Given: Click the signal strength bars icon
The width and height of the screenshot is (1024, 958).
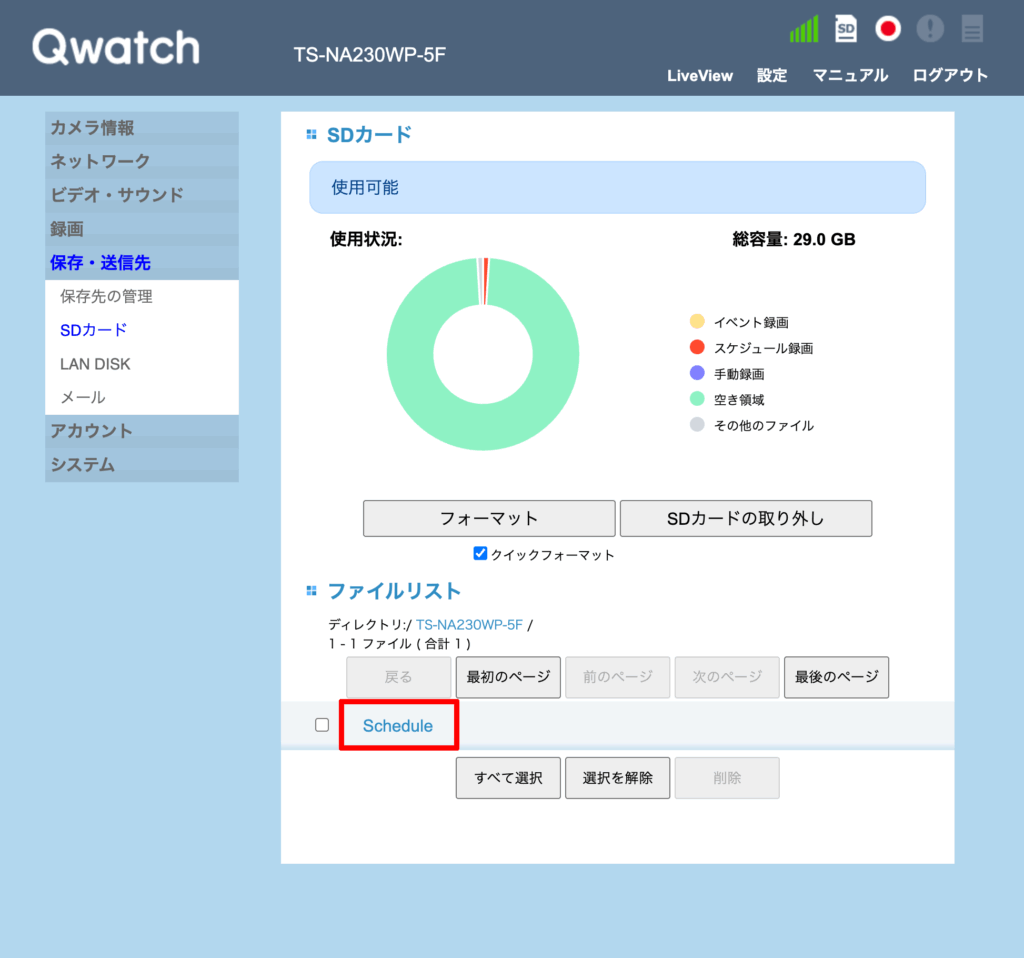Looking at the screenshot, I should 803,29.
